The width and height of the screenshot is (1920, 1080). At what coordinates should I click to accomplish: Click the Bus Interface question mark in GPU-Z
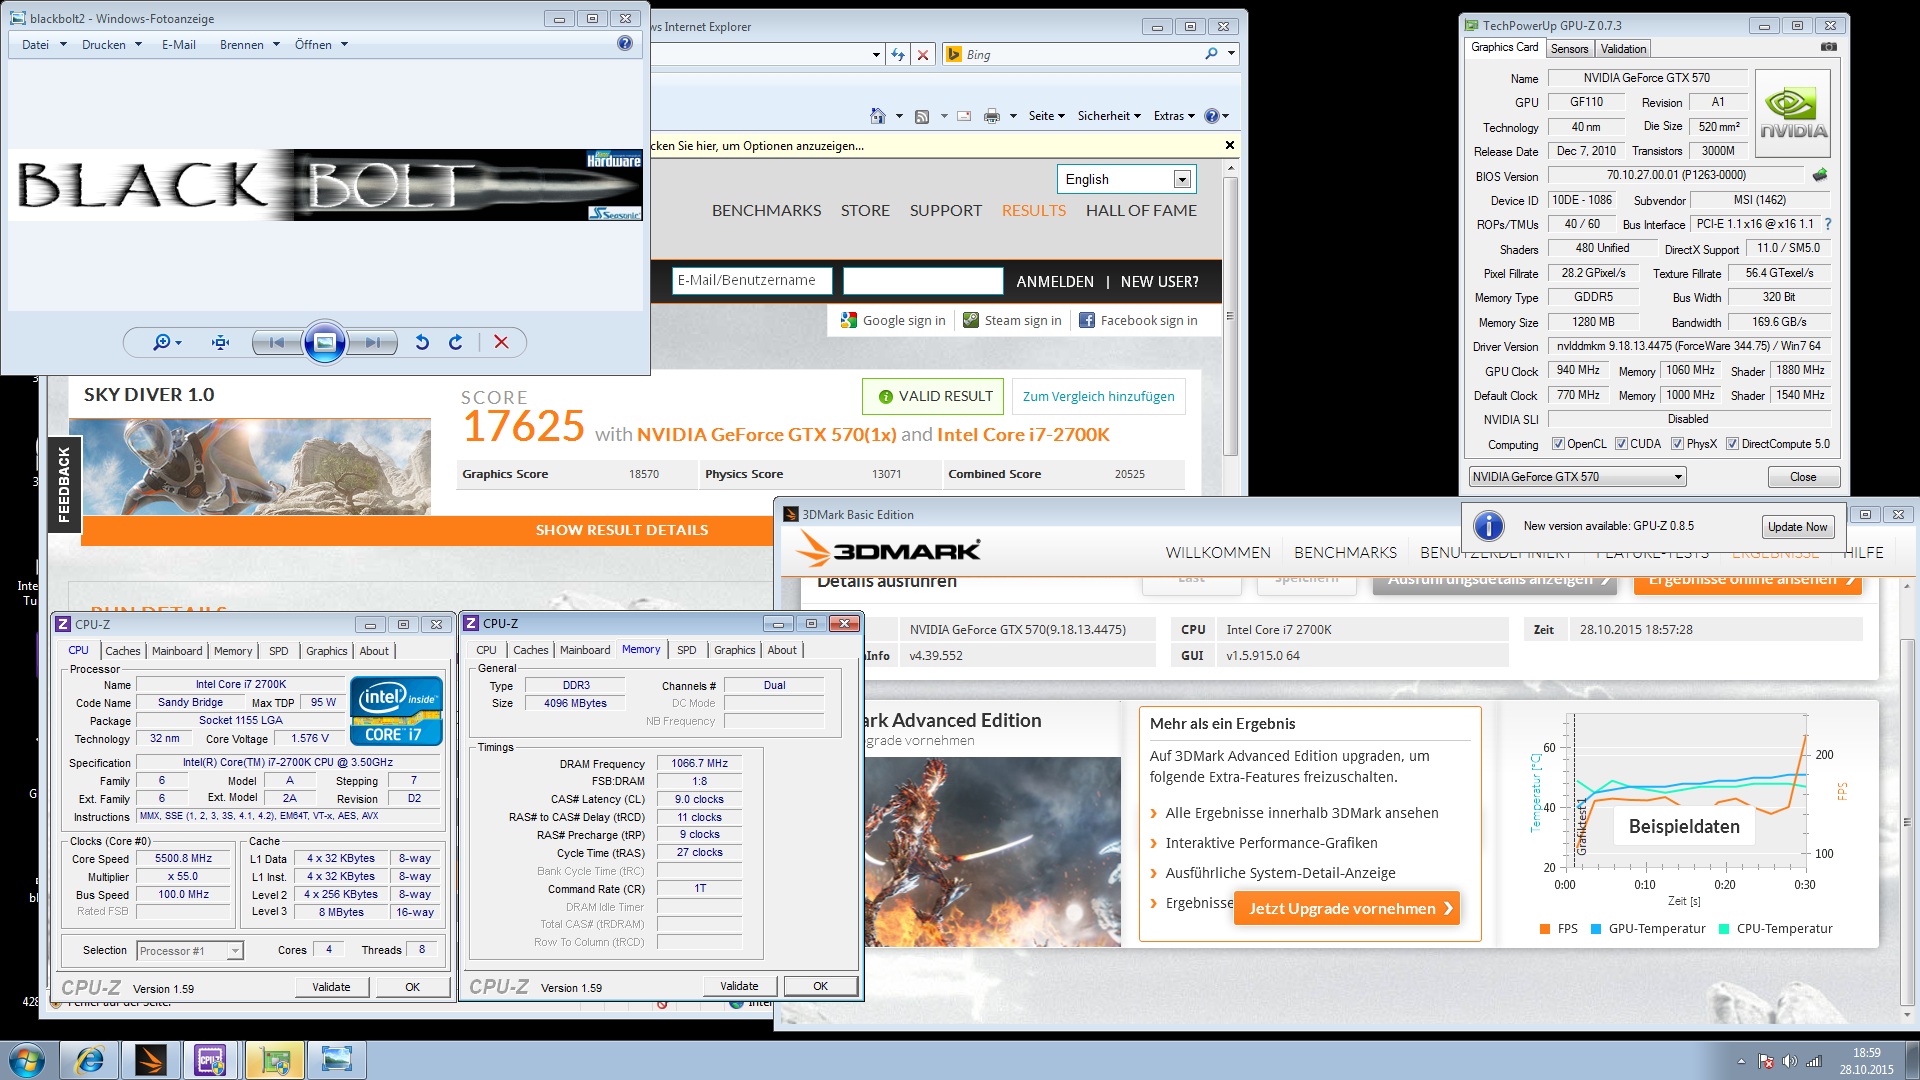click(x=1828, y=224)
